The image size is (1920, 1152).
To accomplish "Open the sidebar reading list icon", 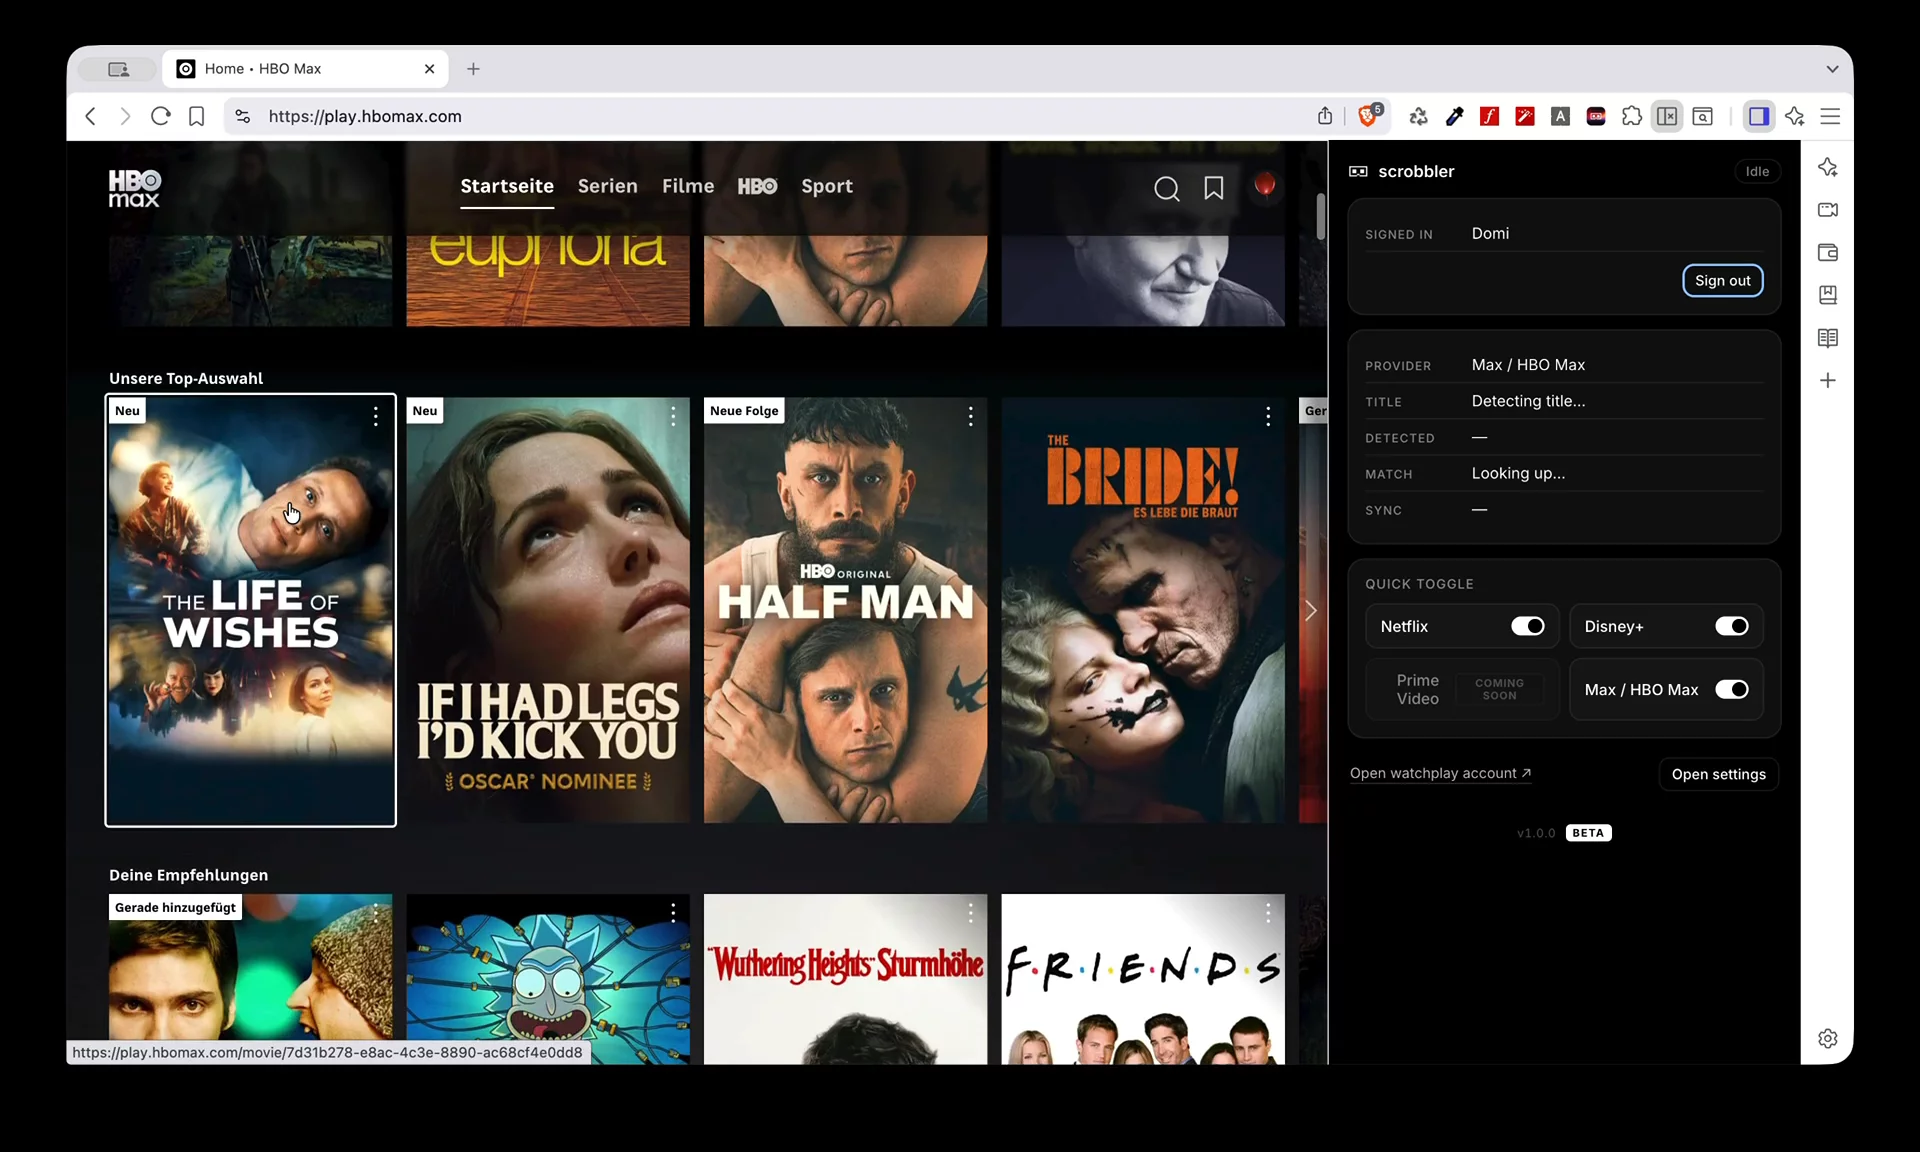I will coord(1827,338).
